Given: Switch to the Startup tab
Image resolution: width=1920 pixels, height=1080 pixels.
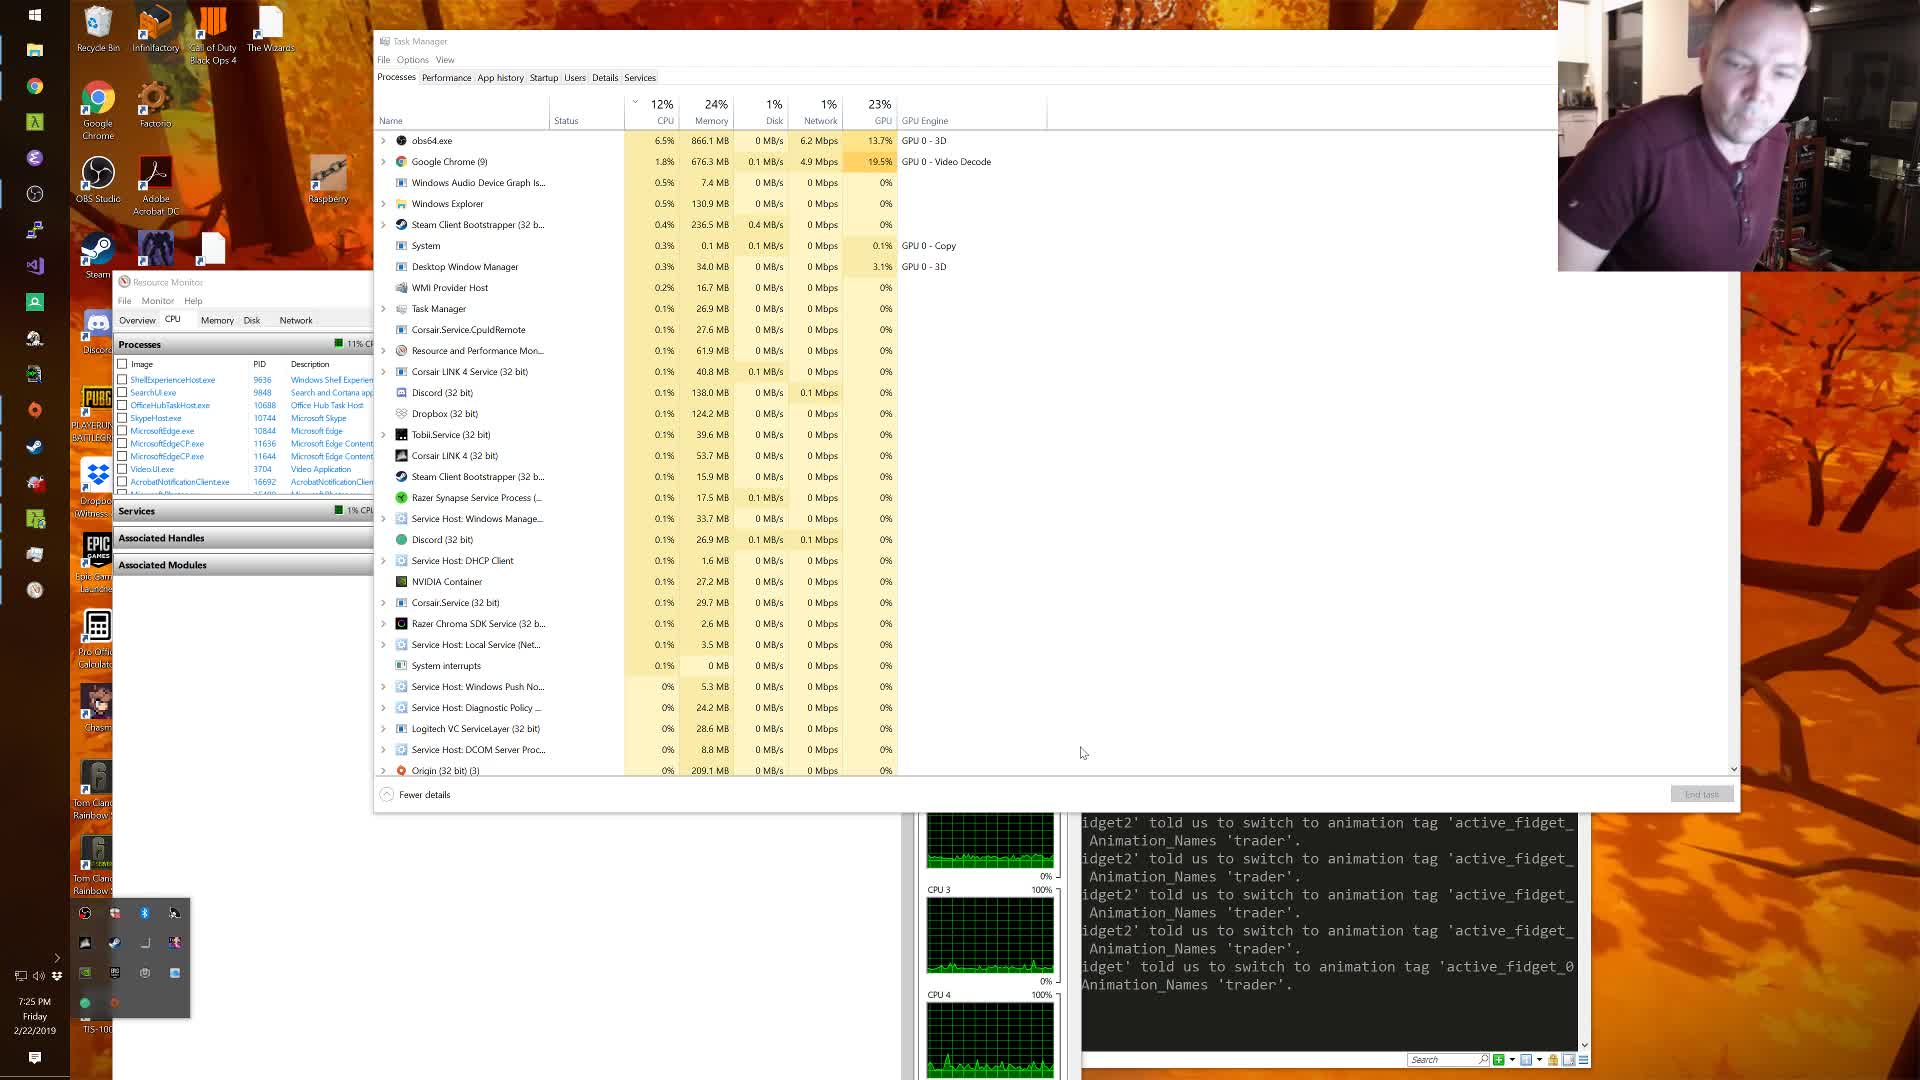Looking at the screenshot, I should 544,78.
